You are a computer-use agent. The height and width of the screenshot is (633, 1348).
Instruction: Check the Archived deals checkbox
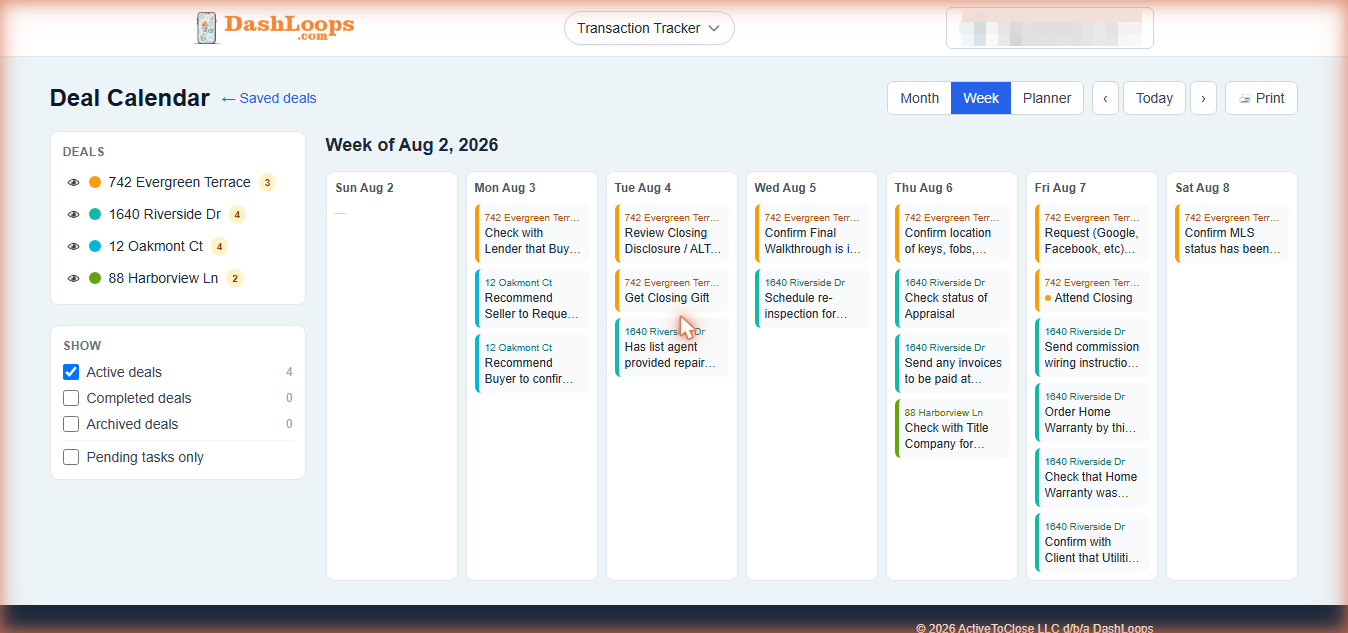[71, 424]
